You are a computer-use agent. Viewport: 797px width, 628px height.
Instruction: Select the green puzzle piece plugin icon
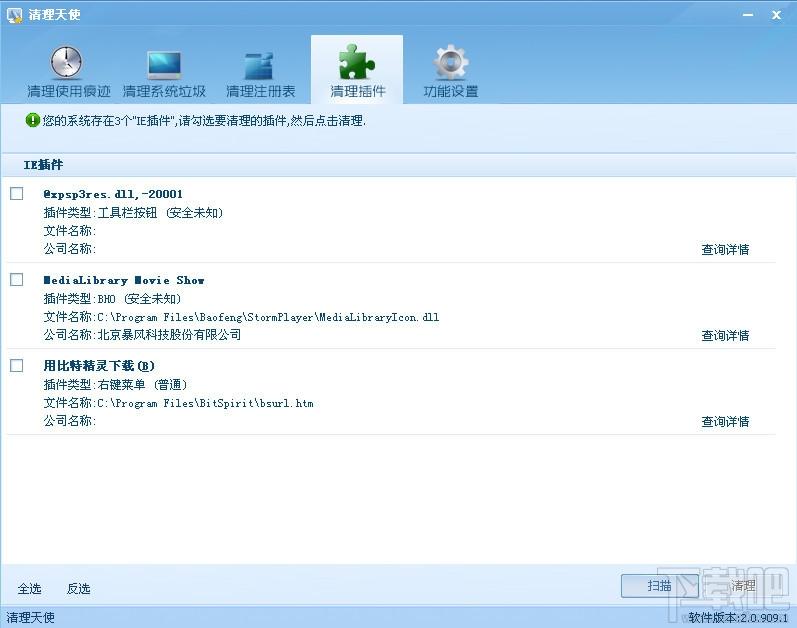coord(357,62)
